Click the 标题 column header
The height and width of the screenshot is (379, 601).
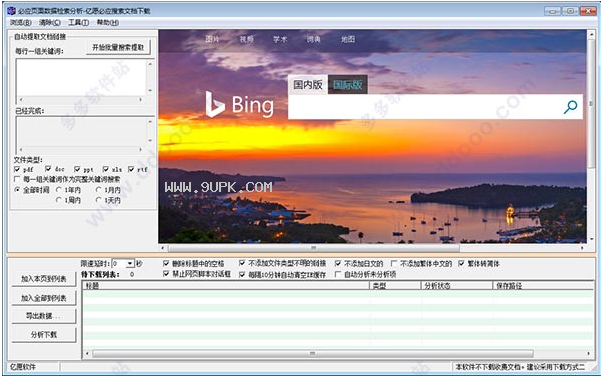[x=226, y=285]
